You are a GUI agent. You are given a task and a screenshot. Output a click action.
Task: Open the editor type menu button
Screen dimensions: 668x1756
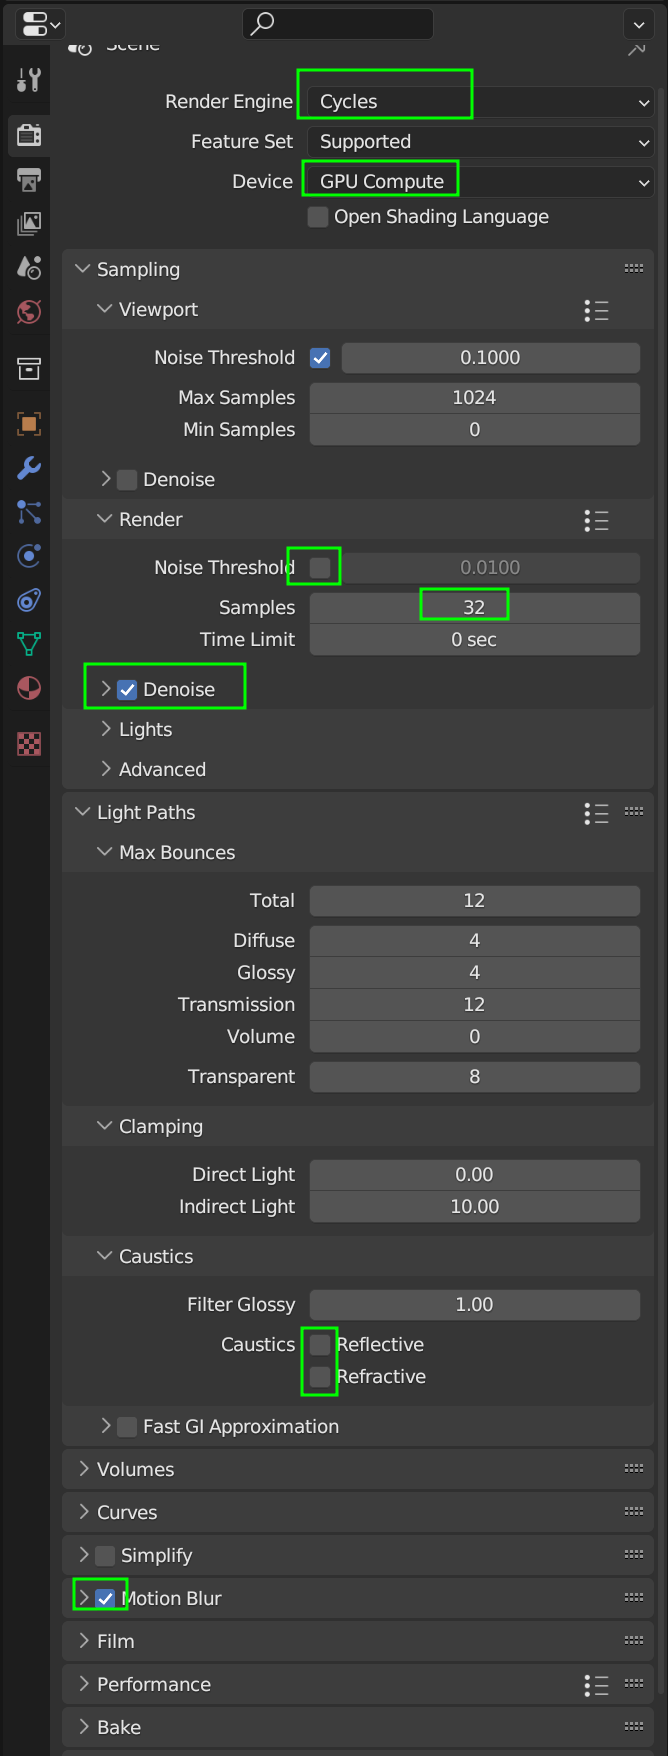[40, 23]
